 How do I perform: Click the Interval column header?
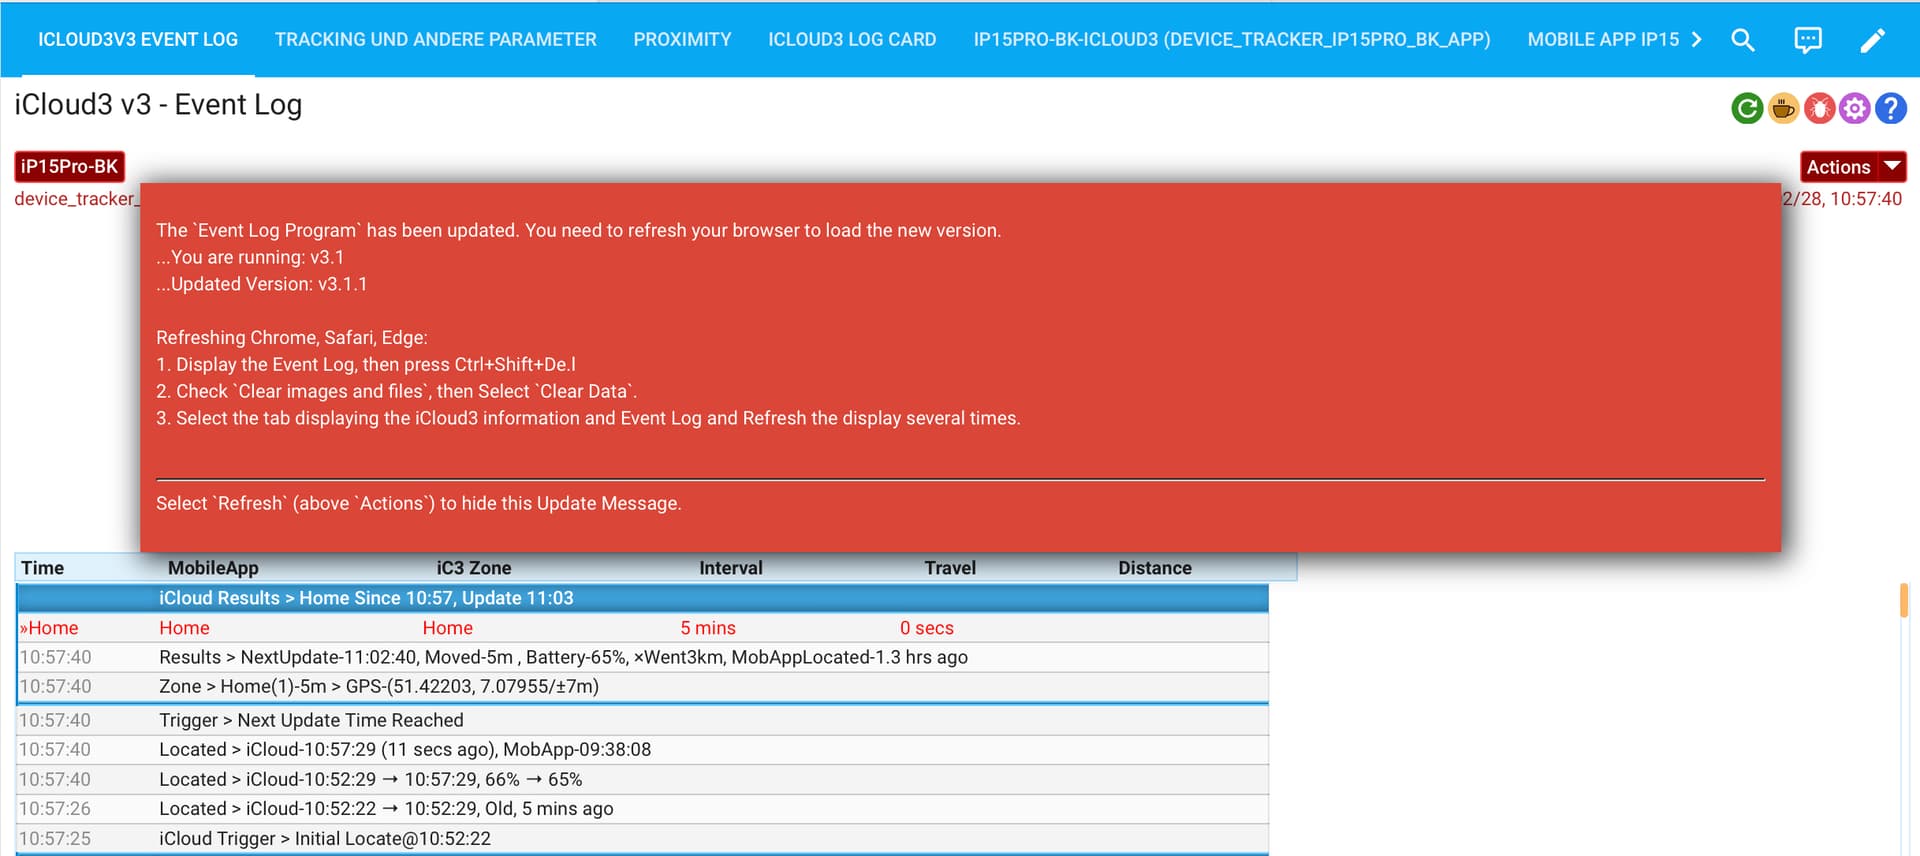(731, 568)
